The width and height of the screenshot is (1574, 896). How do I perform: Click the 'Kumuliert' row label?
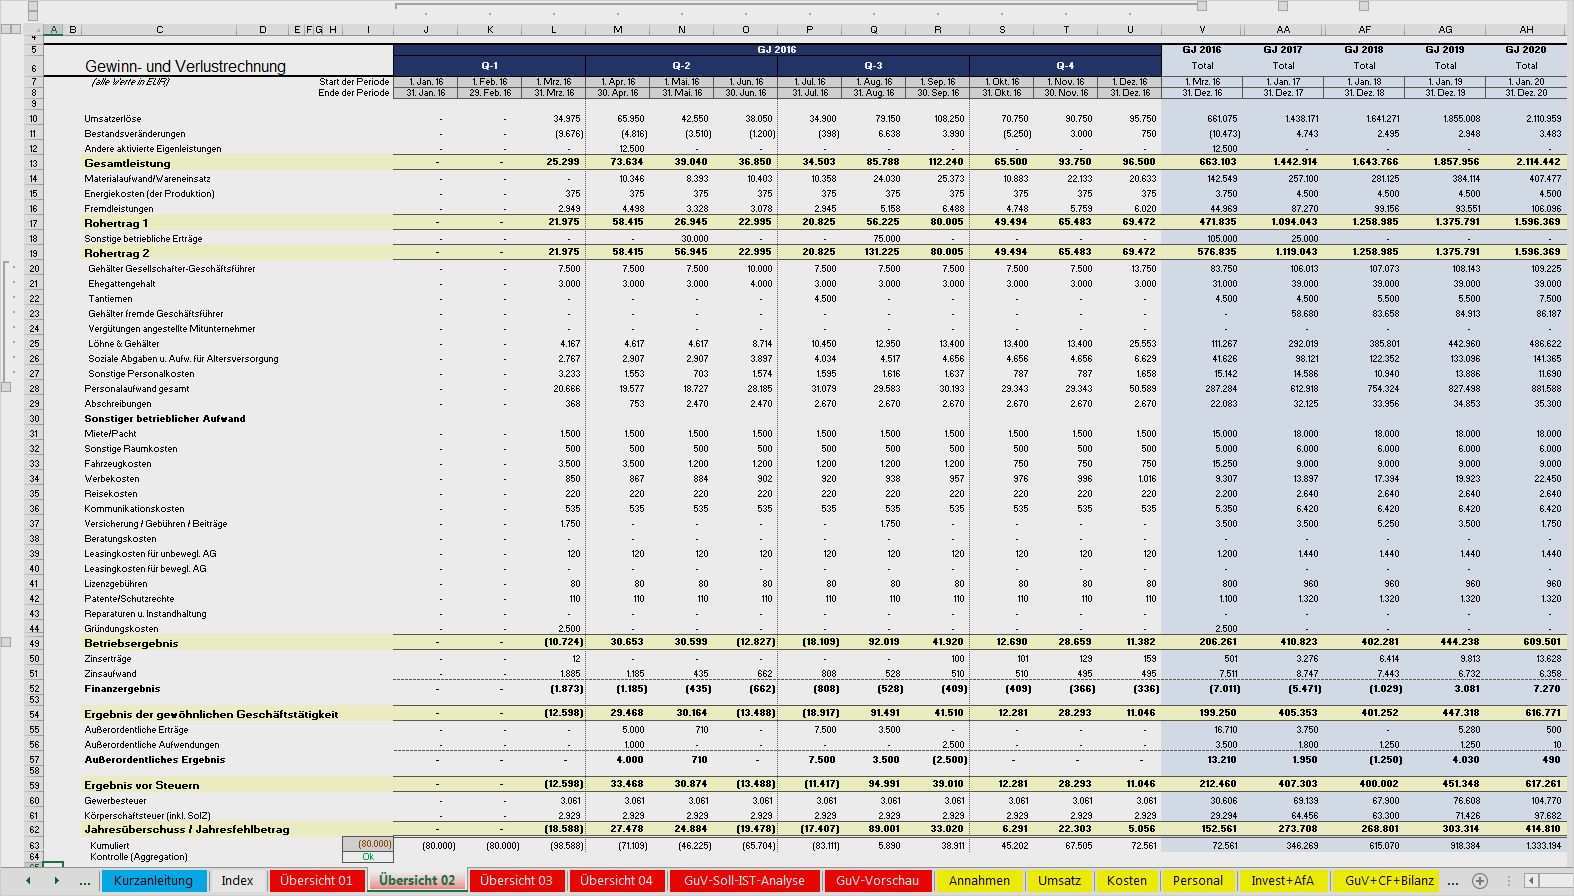pyautogui.click(x=109, y=845)
